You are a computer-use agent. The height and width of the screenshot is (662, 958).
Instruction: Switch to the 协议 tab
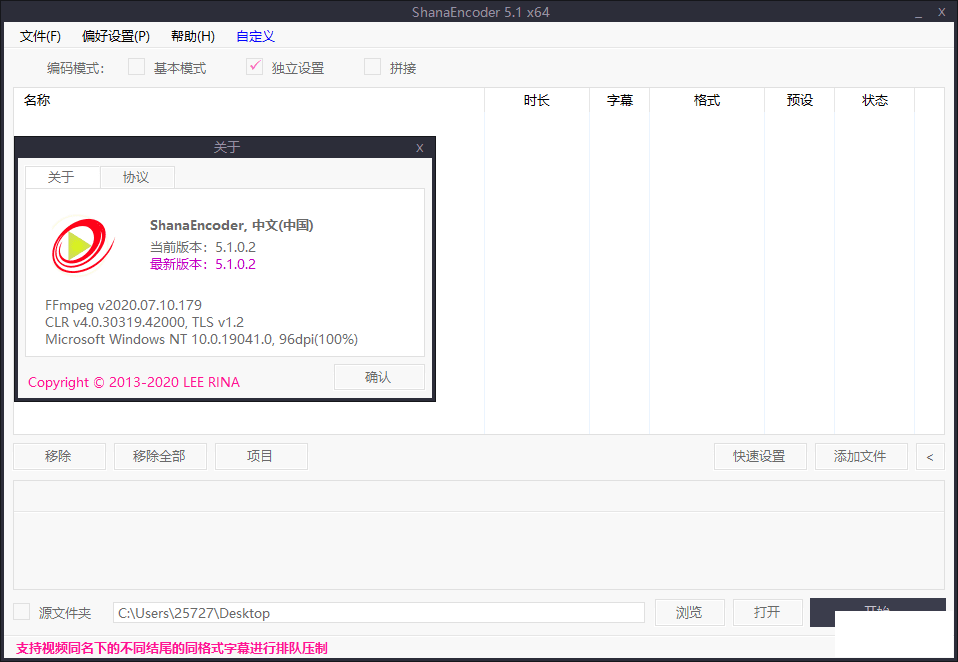137,177
